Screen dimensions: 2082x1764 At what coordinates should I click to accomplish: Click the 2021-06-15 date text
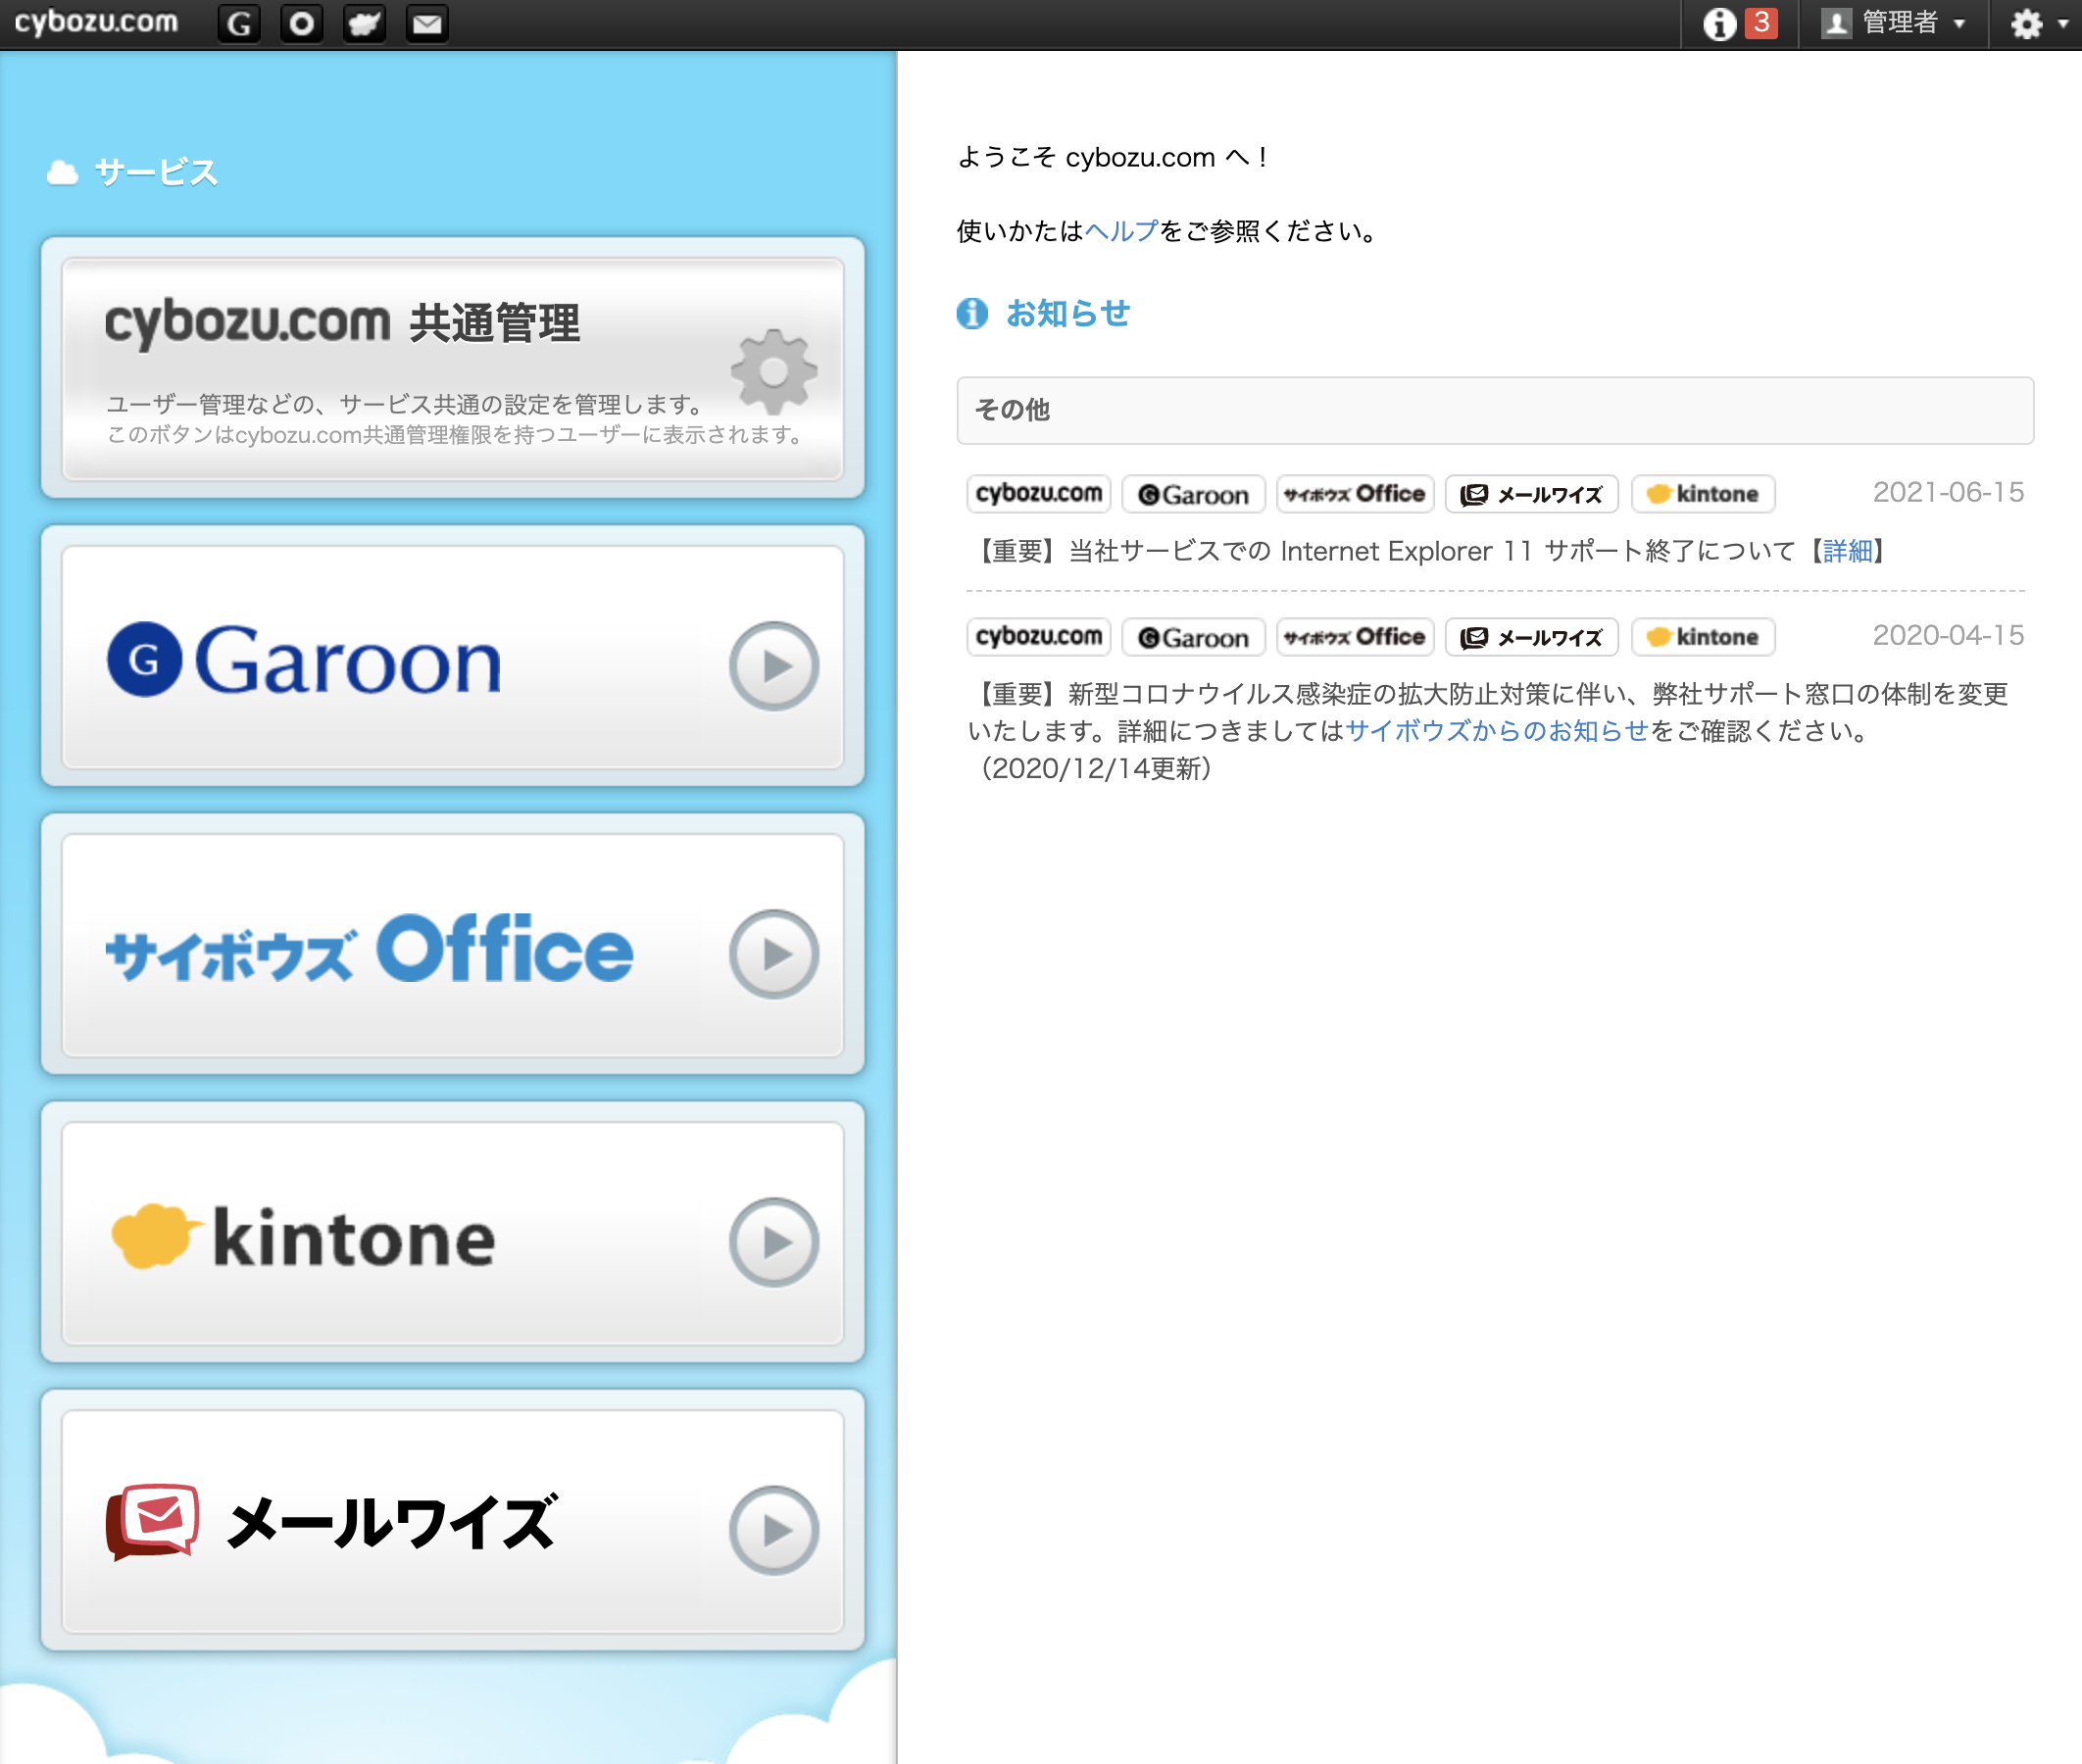1948,492
